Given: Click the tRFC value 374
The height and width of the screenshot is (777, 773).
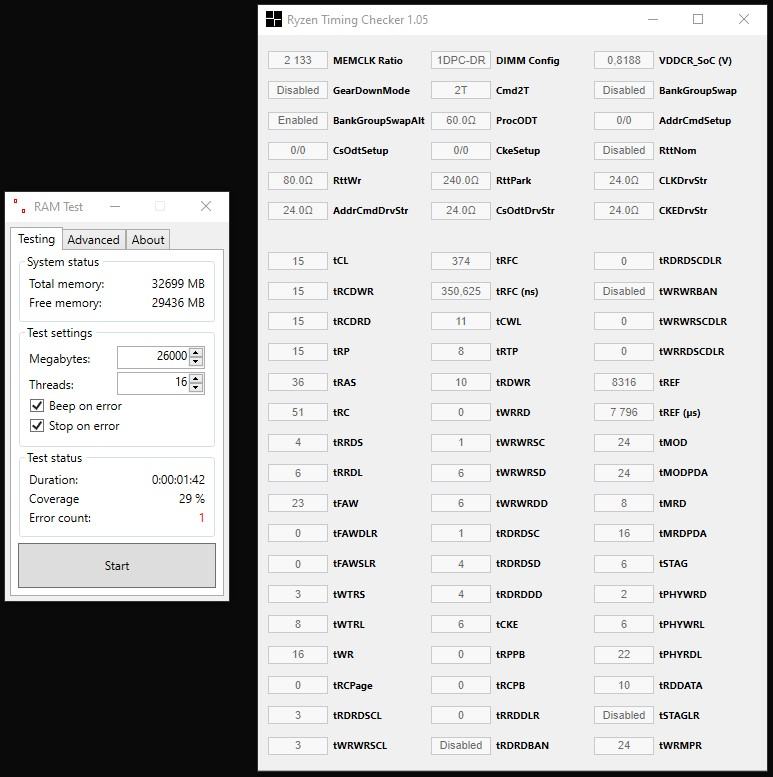Looking at the screenshot, I should 461,261.
